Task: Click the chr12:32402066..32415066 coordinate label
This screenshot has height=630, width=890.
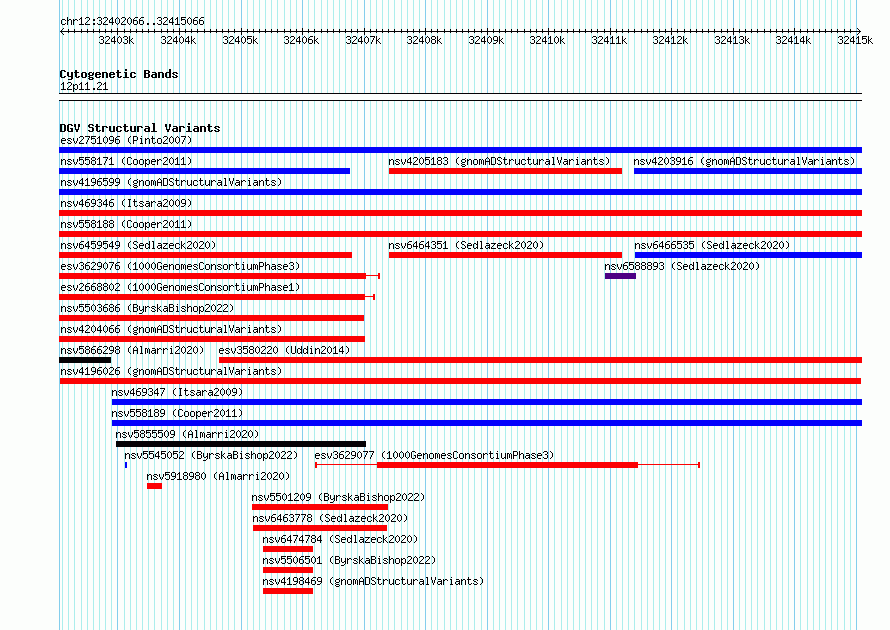Action: [132, 21]
